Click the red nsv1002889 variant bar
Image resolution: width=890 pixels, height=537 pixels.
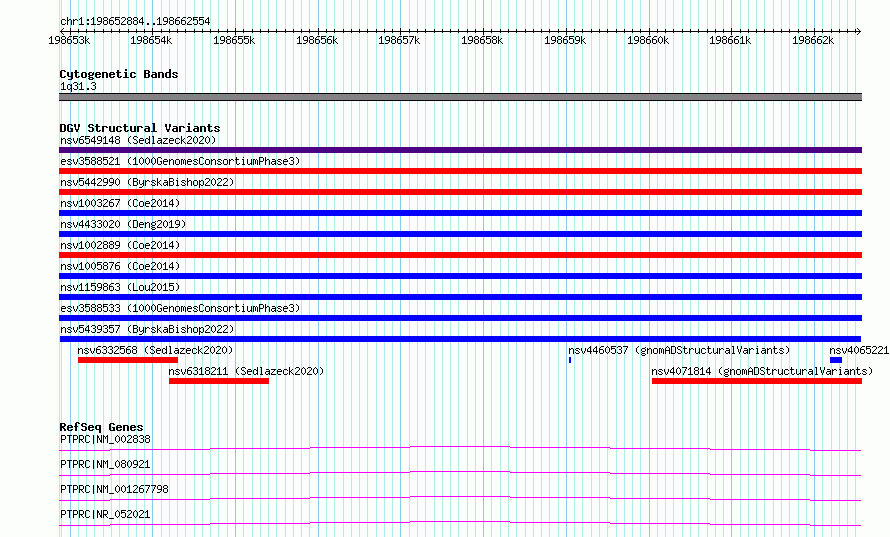(x=460, y=255)
